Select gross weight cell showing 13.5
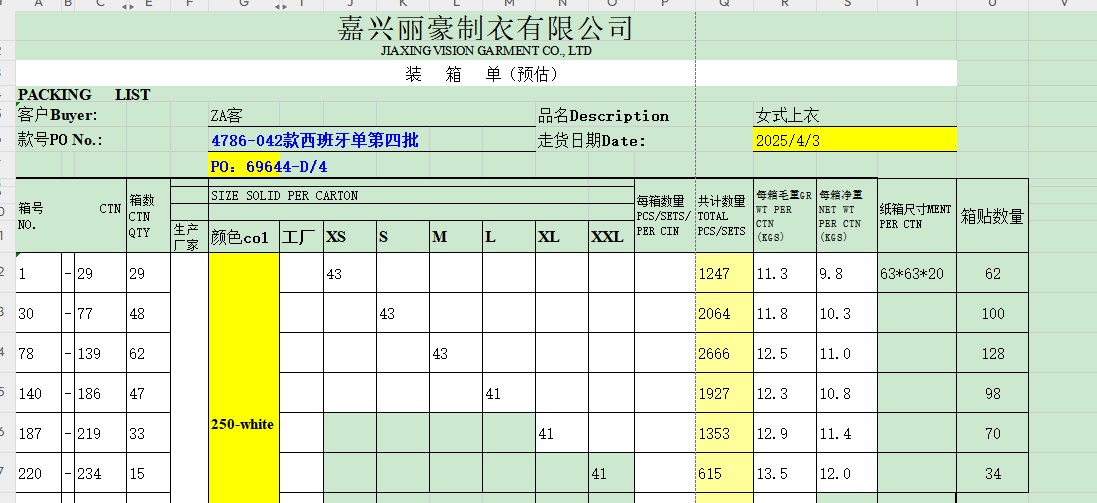 click(x=784, y=474)
